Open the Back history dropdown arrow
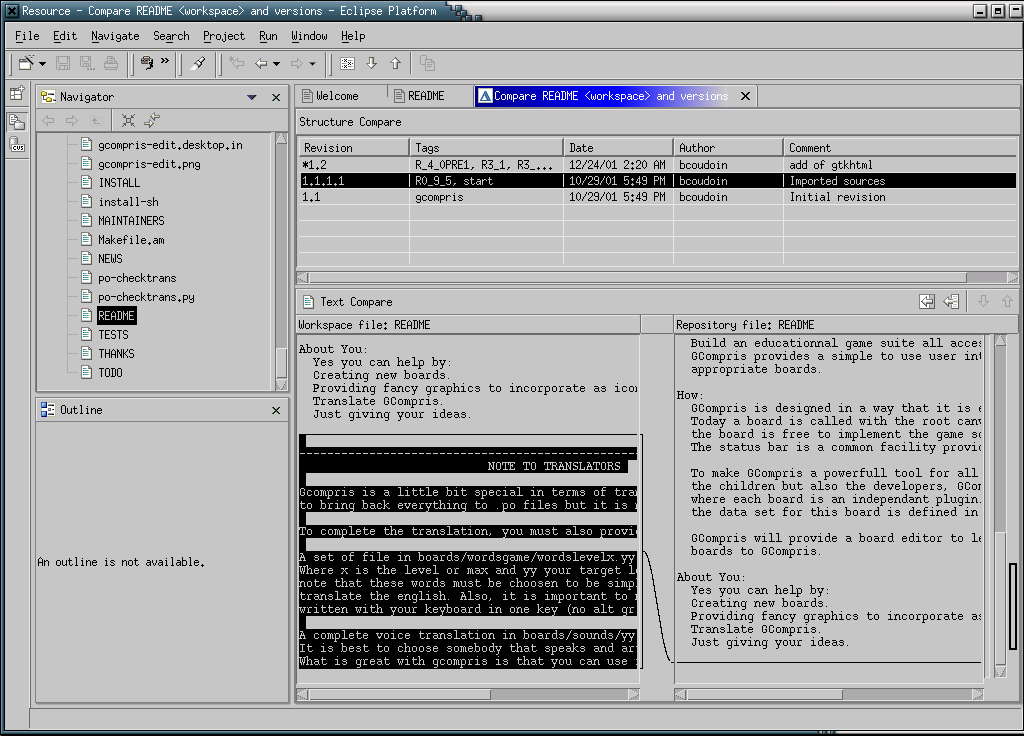This screenshot has width=1024, height=736. coord(276,64)
